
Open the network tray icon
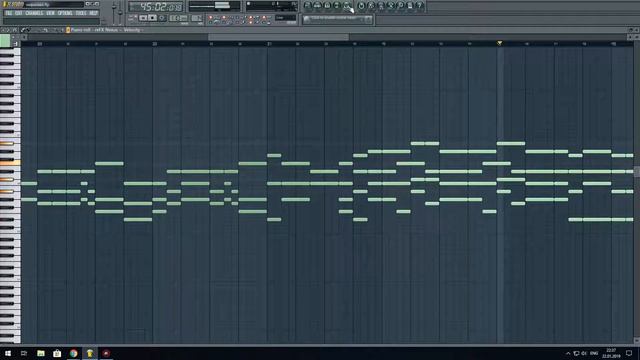[576, 353]
